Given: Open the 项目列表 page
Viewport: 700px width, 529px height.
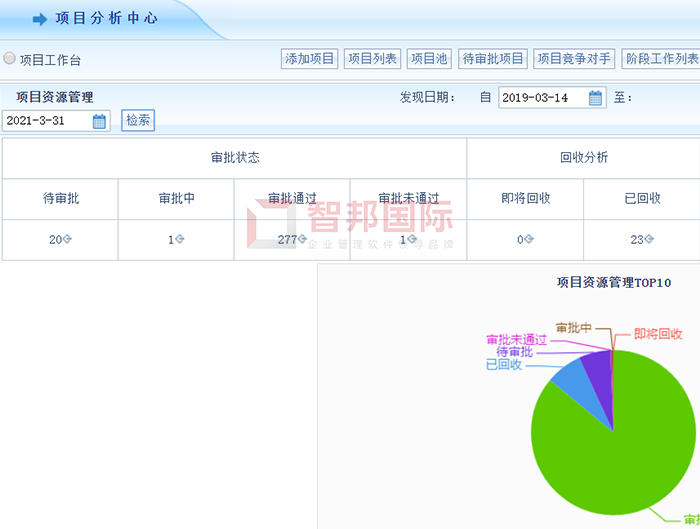Looking at the screenshot, I should tap(372, 58).
